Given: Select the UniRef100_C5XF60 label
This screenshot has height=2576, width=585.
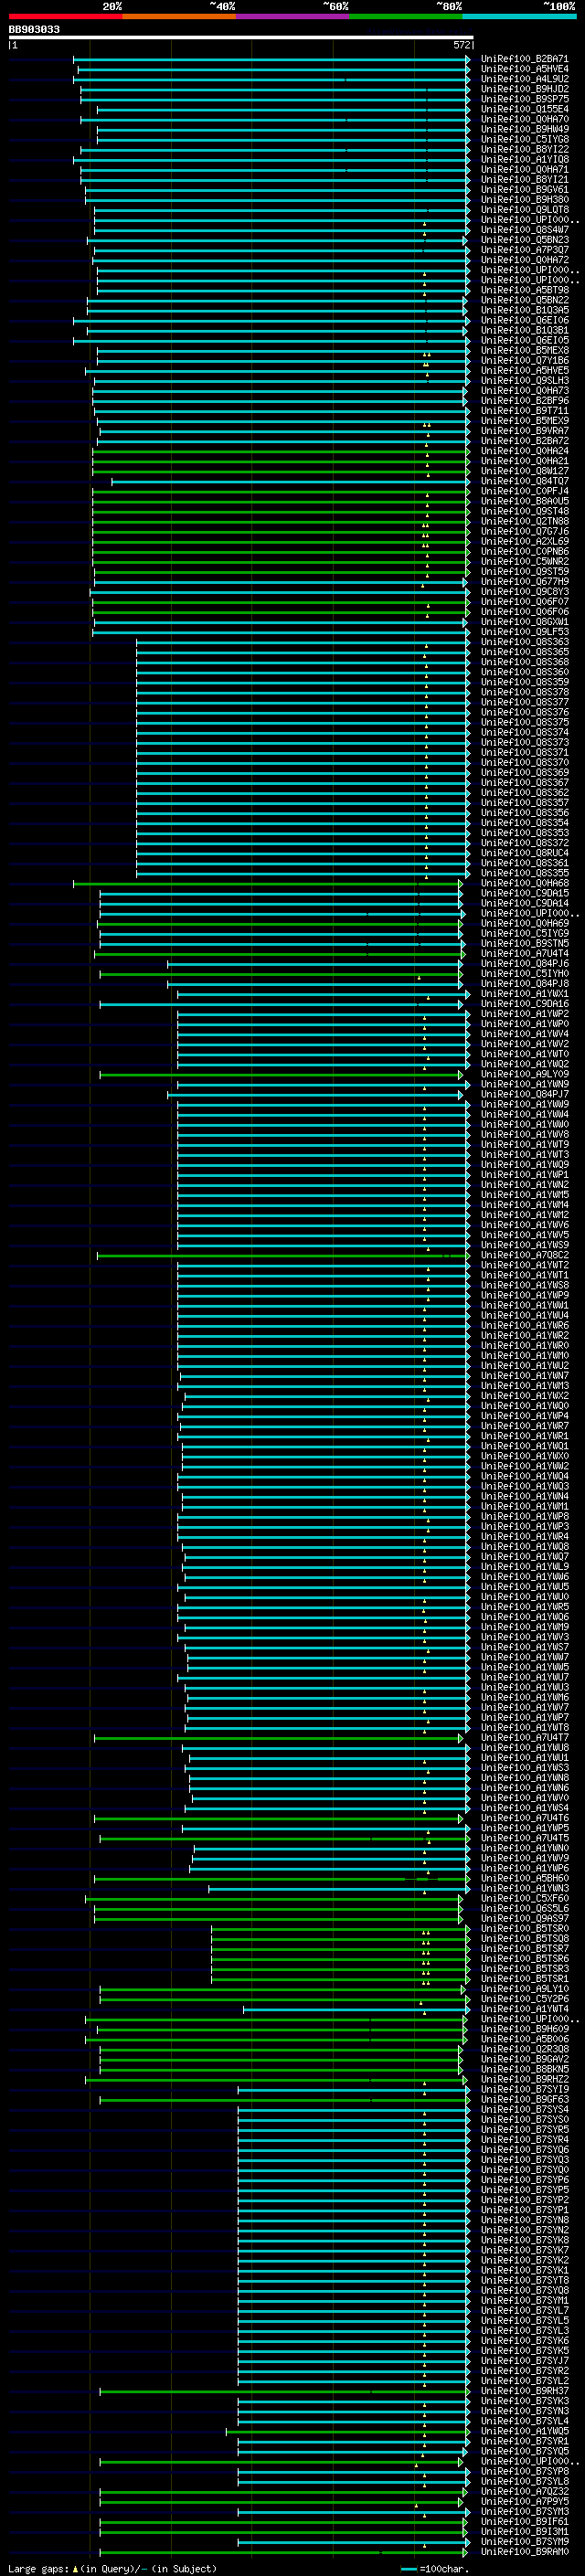Looking at the screenshot, I should coord(525,1898).
